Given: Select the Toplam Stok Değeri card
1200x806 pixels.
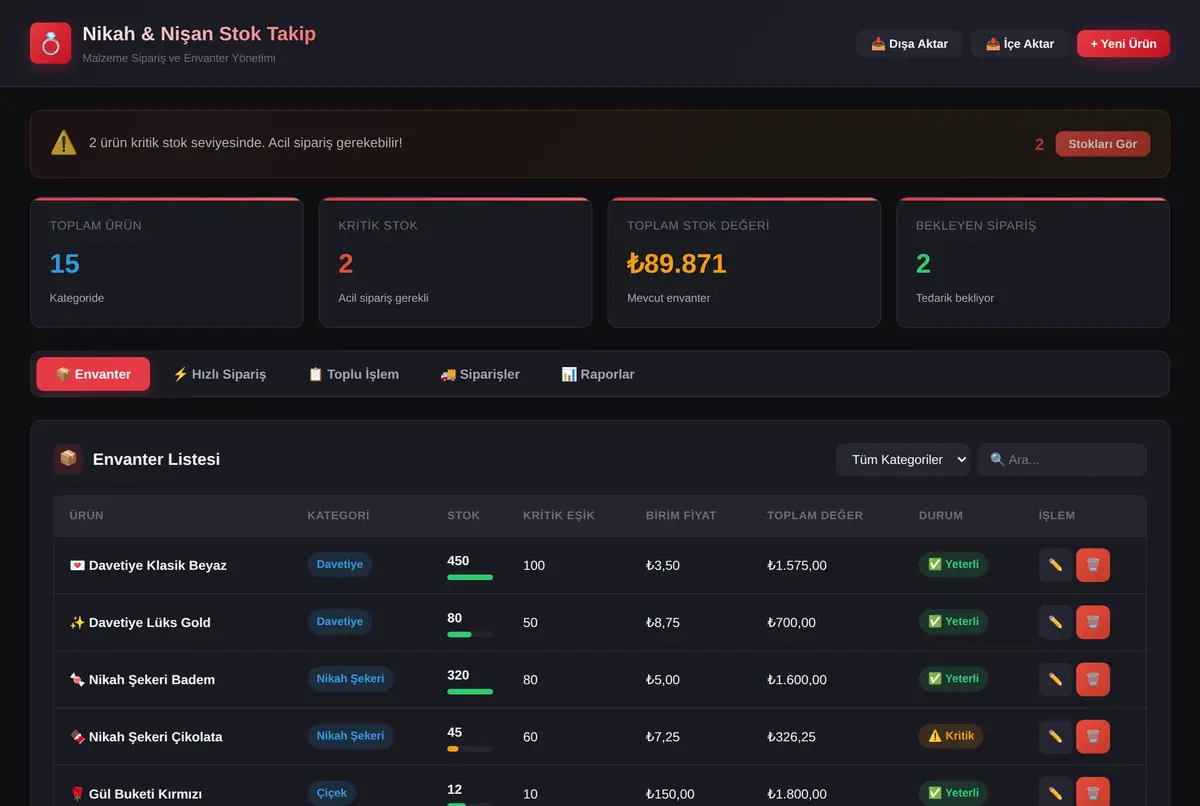Looking at the screenshot, I should point(744,263).
